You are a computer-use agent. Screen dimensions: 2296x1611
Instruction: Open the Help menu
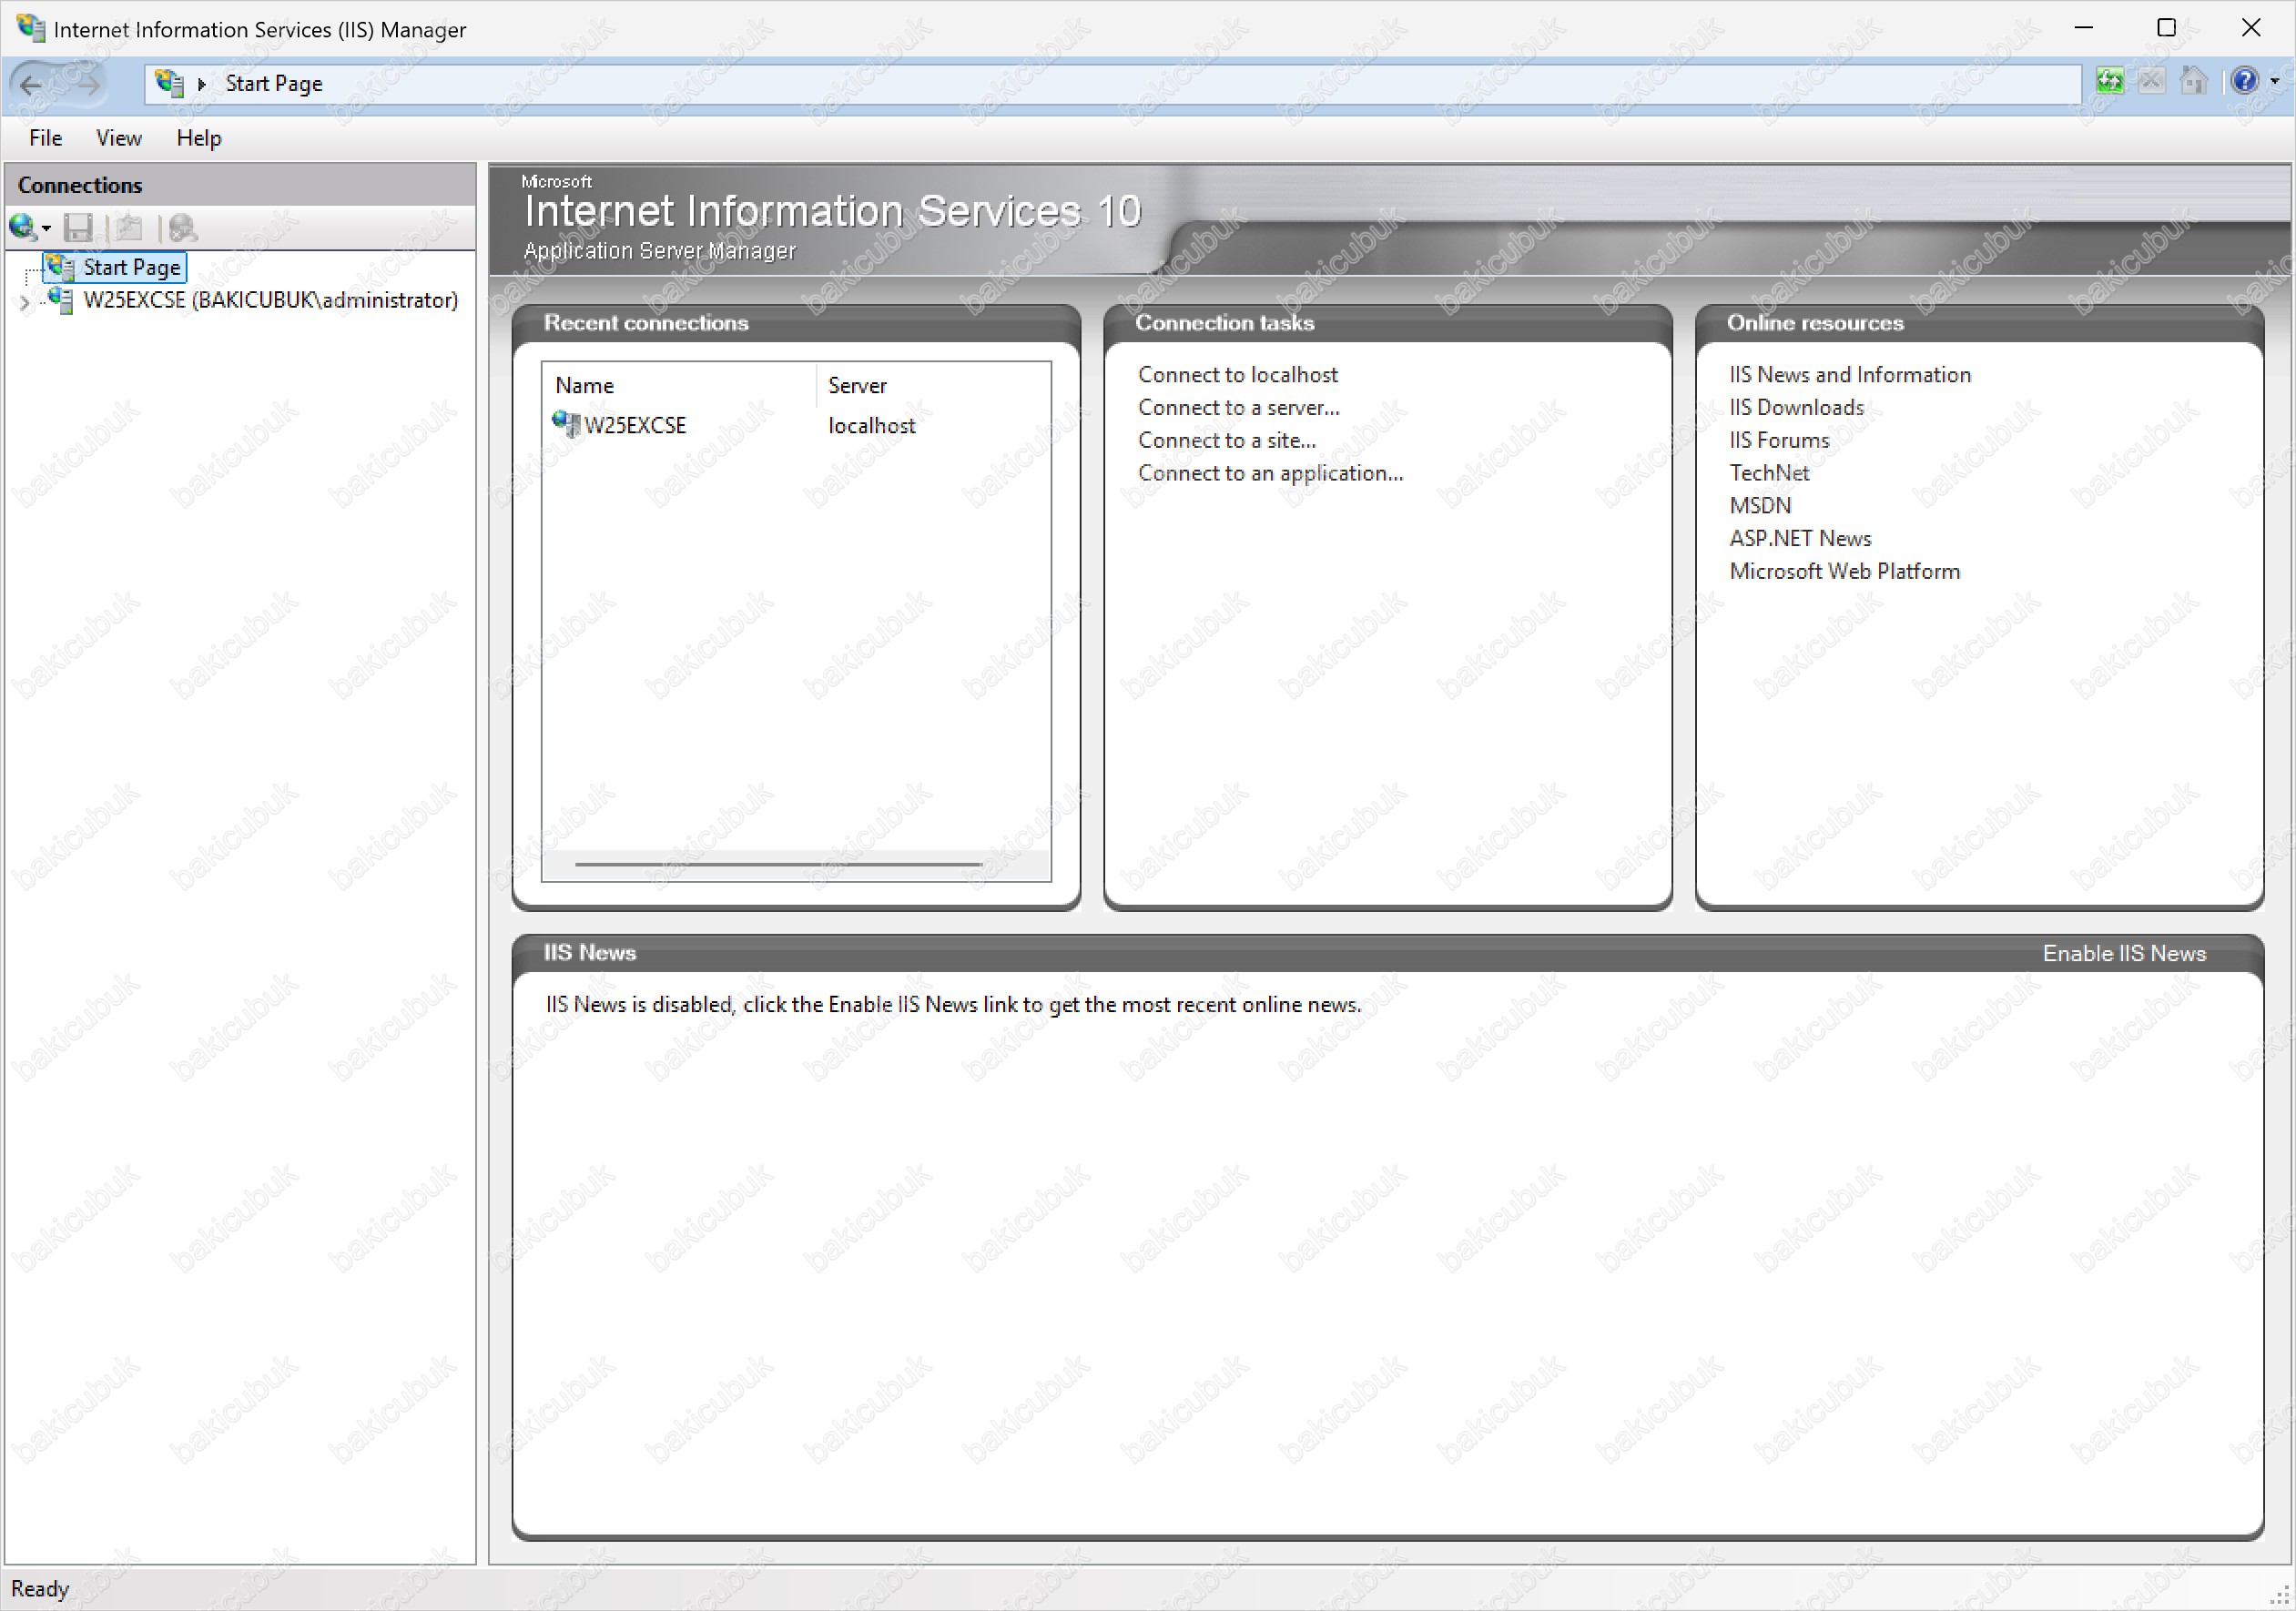tap(199, 138)
